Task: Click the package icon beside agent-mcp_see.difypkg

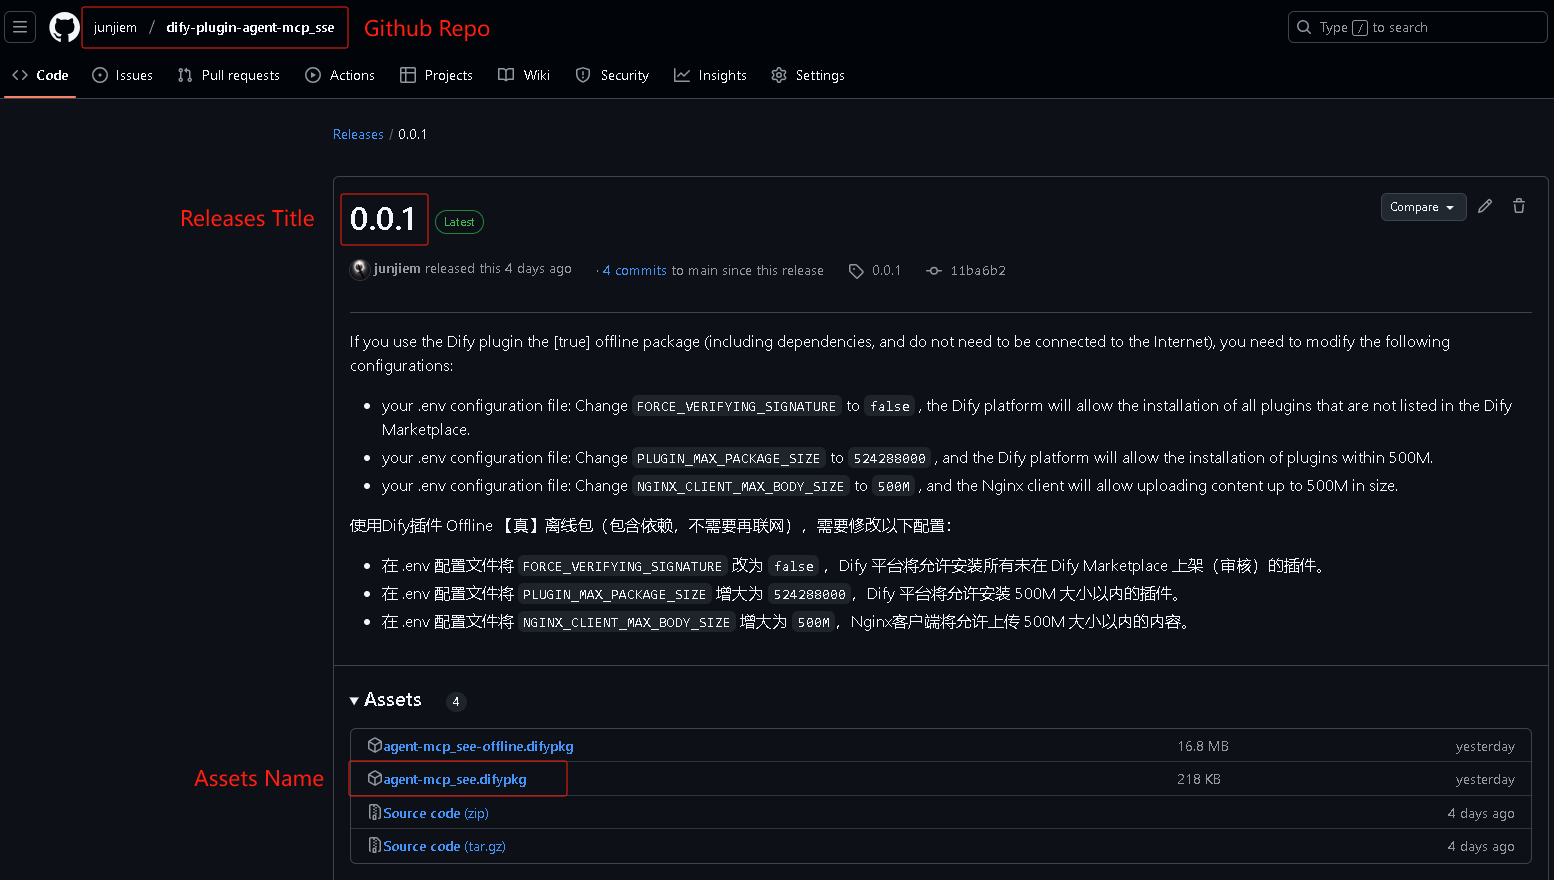Action: (375, 778)
